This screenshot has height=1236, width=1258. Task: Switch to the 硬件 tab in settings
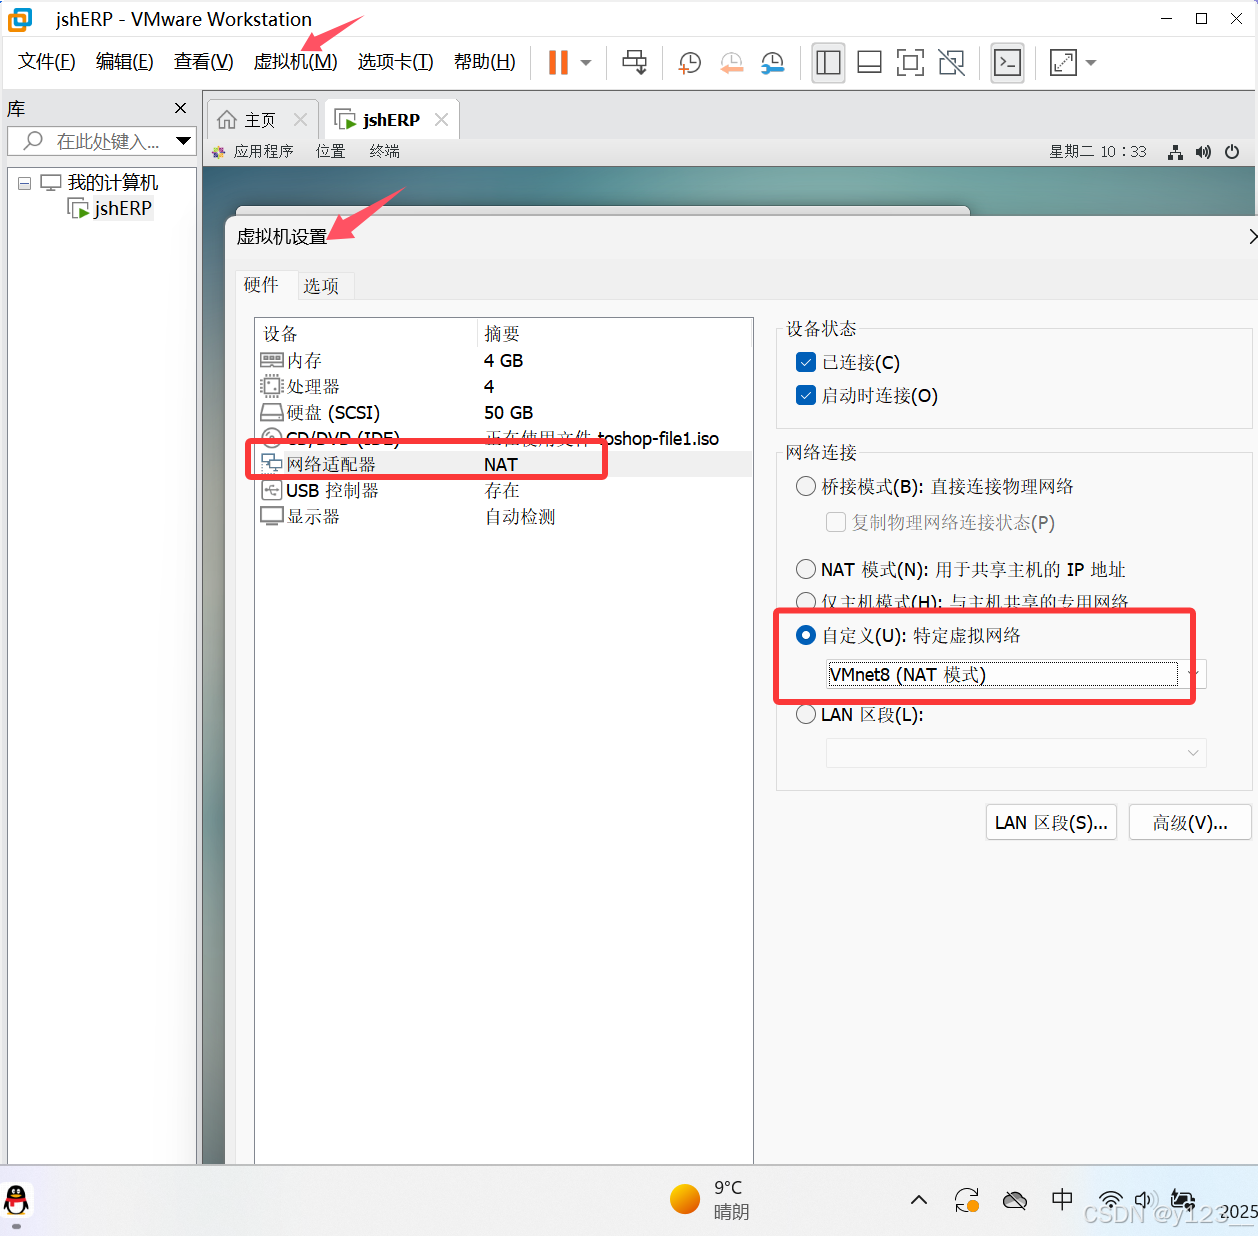(x=261, y=285)
